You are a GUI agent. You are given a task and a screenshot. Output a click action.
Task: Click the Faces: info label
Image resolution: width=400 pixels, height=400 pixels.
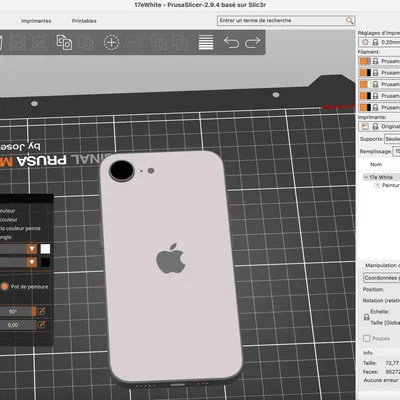click(371, 371)
